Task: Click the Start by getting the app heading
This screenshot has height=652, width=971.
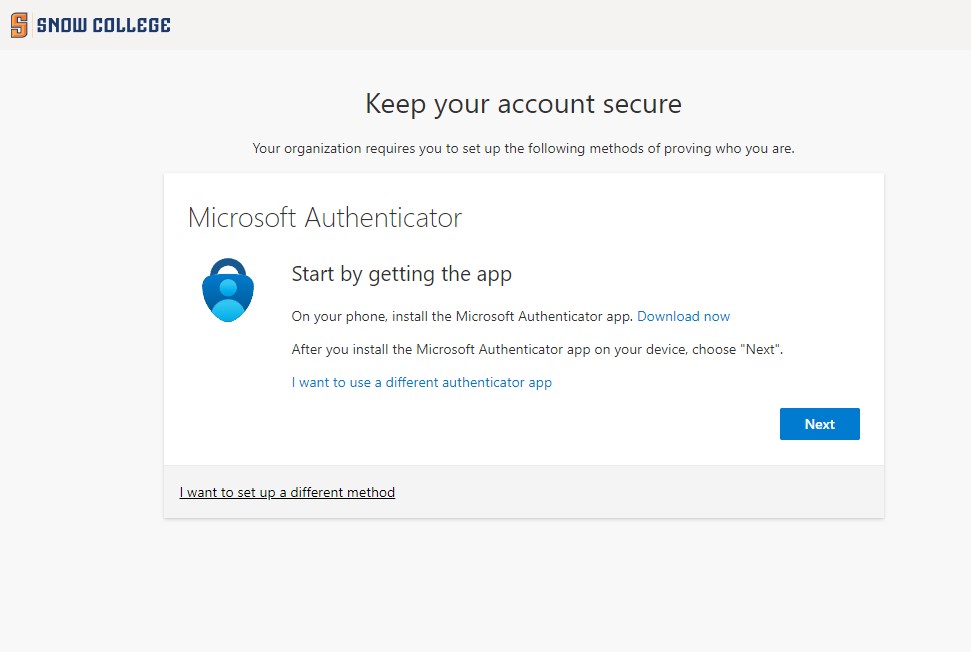Action: tap(401, 274)
